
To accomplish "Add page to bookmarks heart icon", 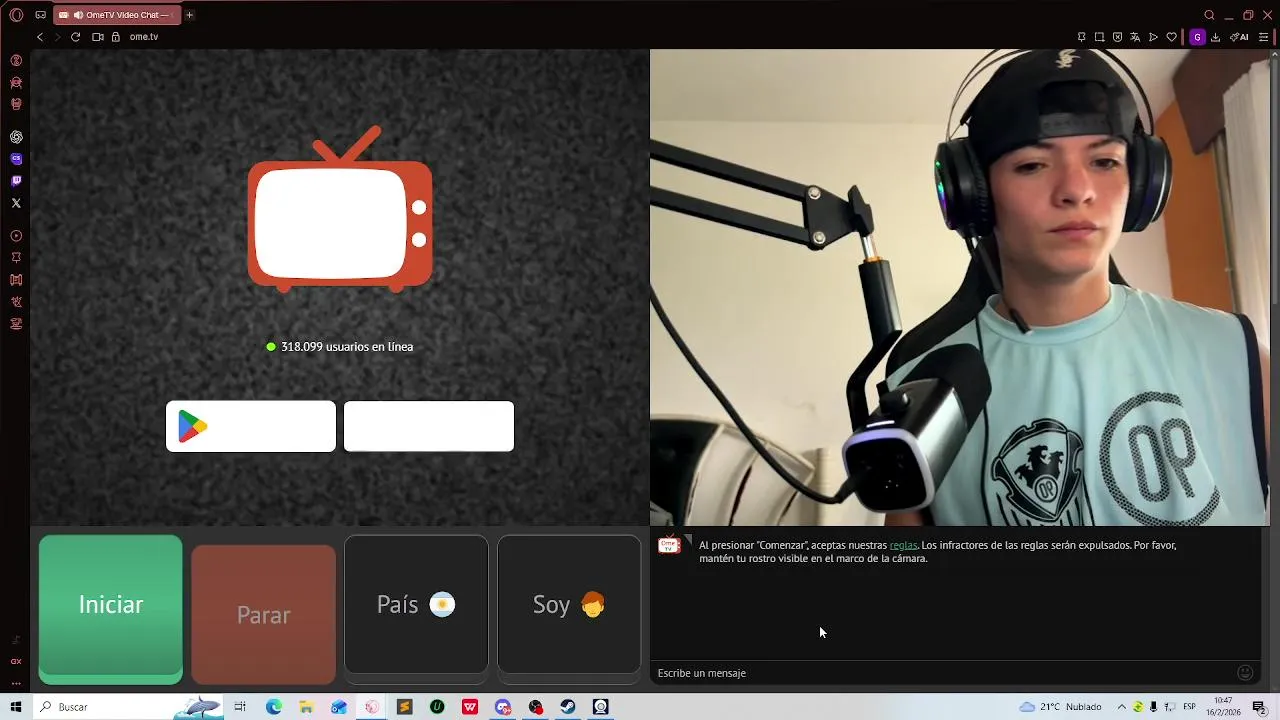I will pos(1172,37).
